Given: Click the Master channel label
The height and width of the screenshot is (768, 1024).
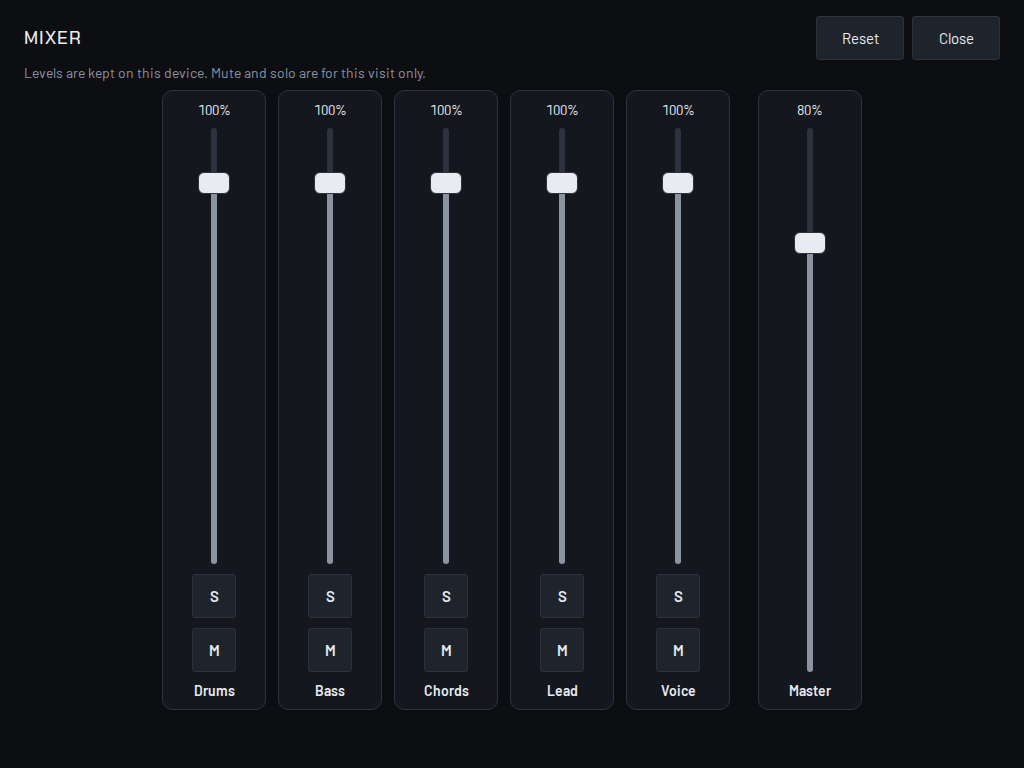Looking at the screenshot, I should point(810,691).
